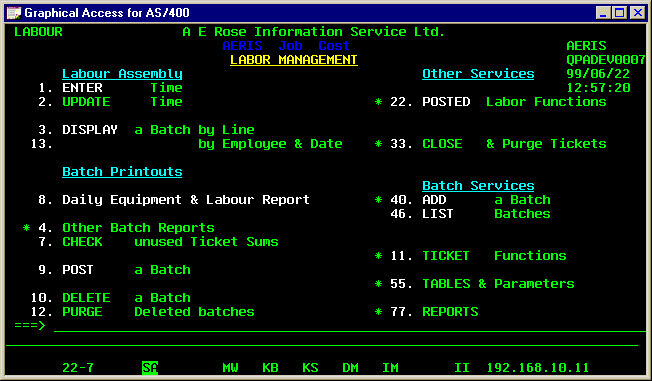
Task: Select option 9 POST a Batch
Action: tap(114, 270)
